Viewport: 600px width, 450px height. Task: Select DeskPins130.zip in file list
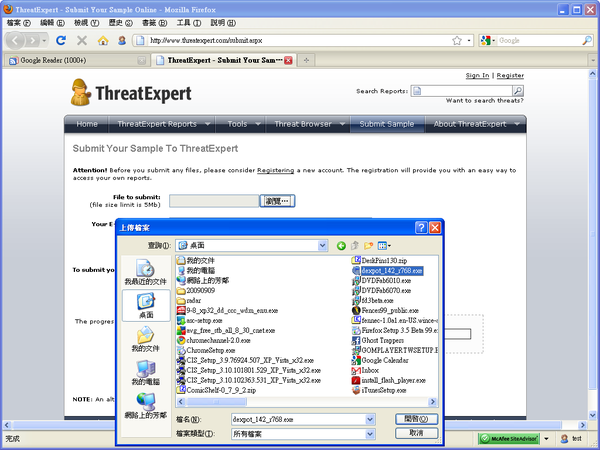380,261
